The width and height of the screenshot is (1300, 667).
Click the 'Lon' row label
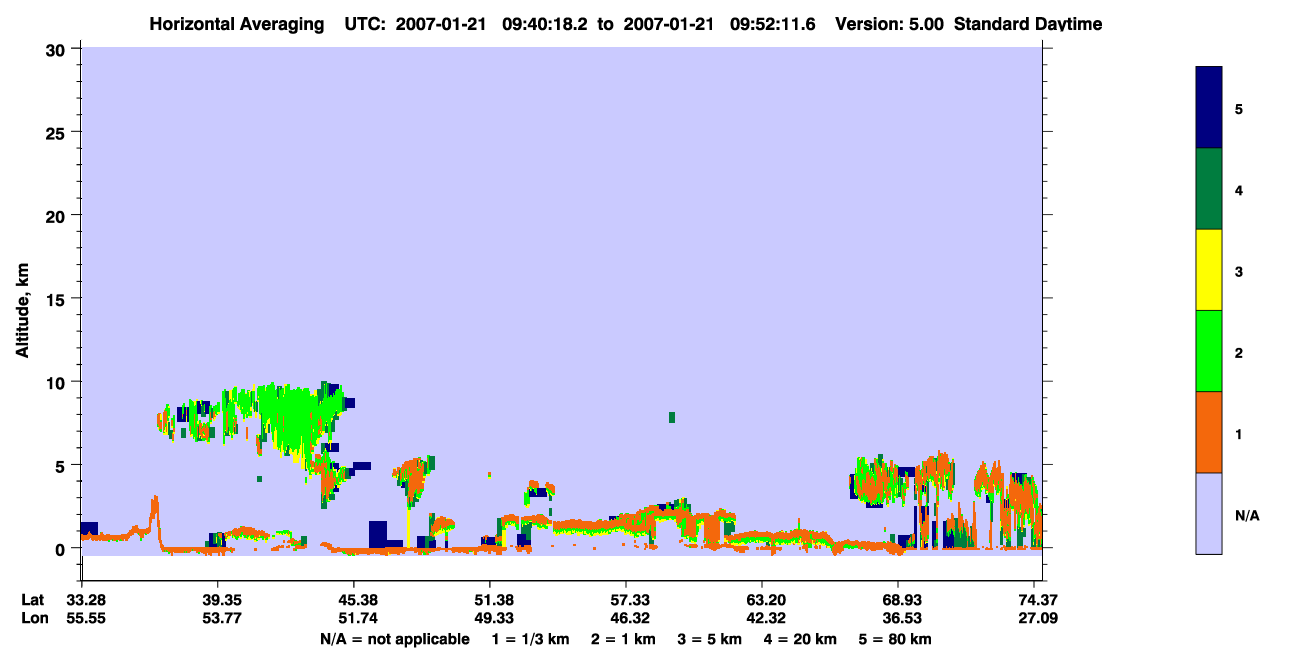[34, 618]
